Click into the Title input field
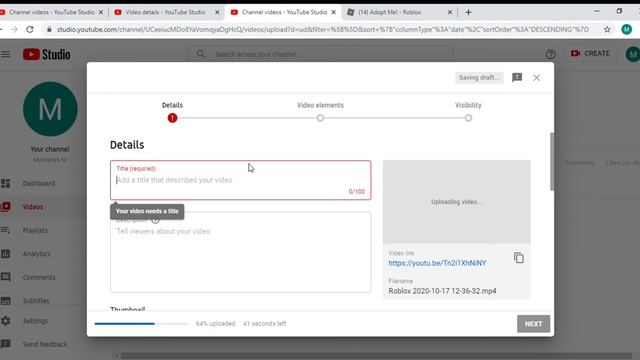Screen dimensions: 640x360 [240, 180]
